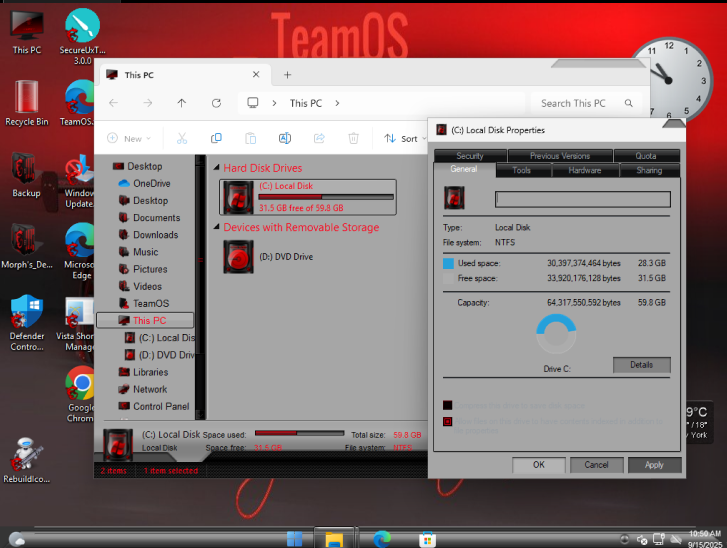Open Start button on taskbar
The width and height of the screenshot is (727, 548).
click(294, 539)
